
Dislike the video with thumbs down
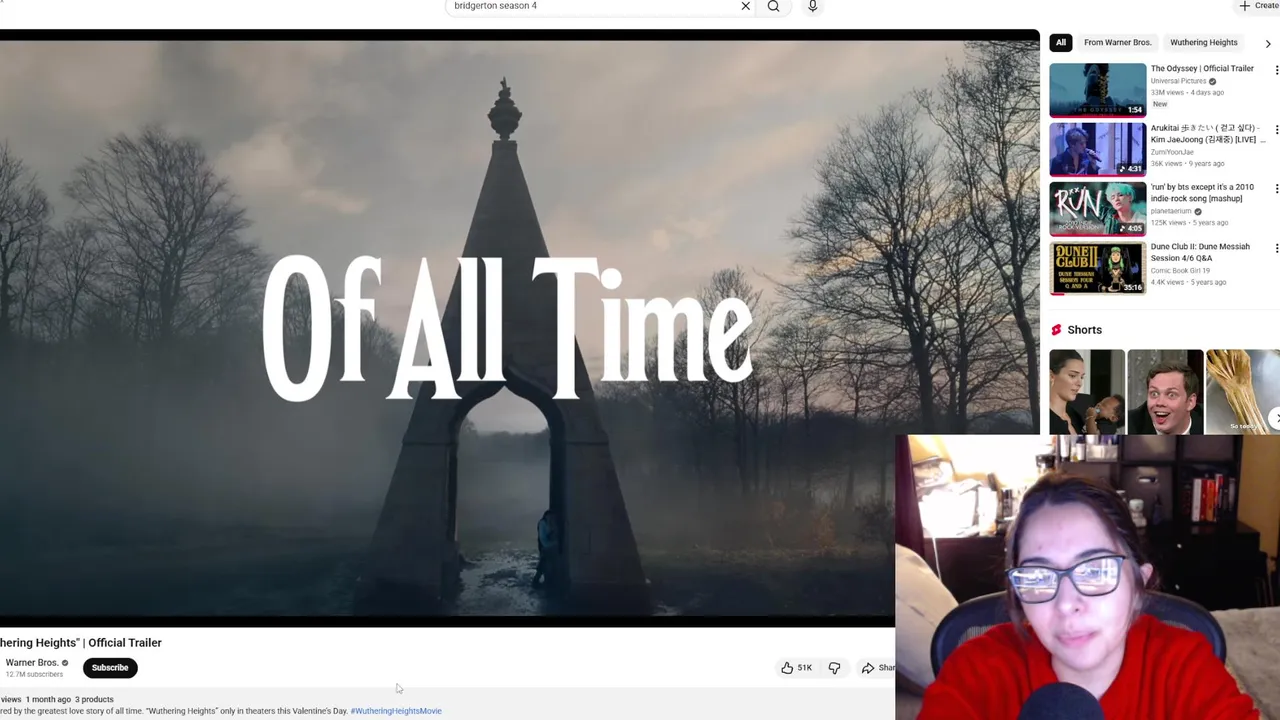pyautogui.click(x=834, y=668)
